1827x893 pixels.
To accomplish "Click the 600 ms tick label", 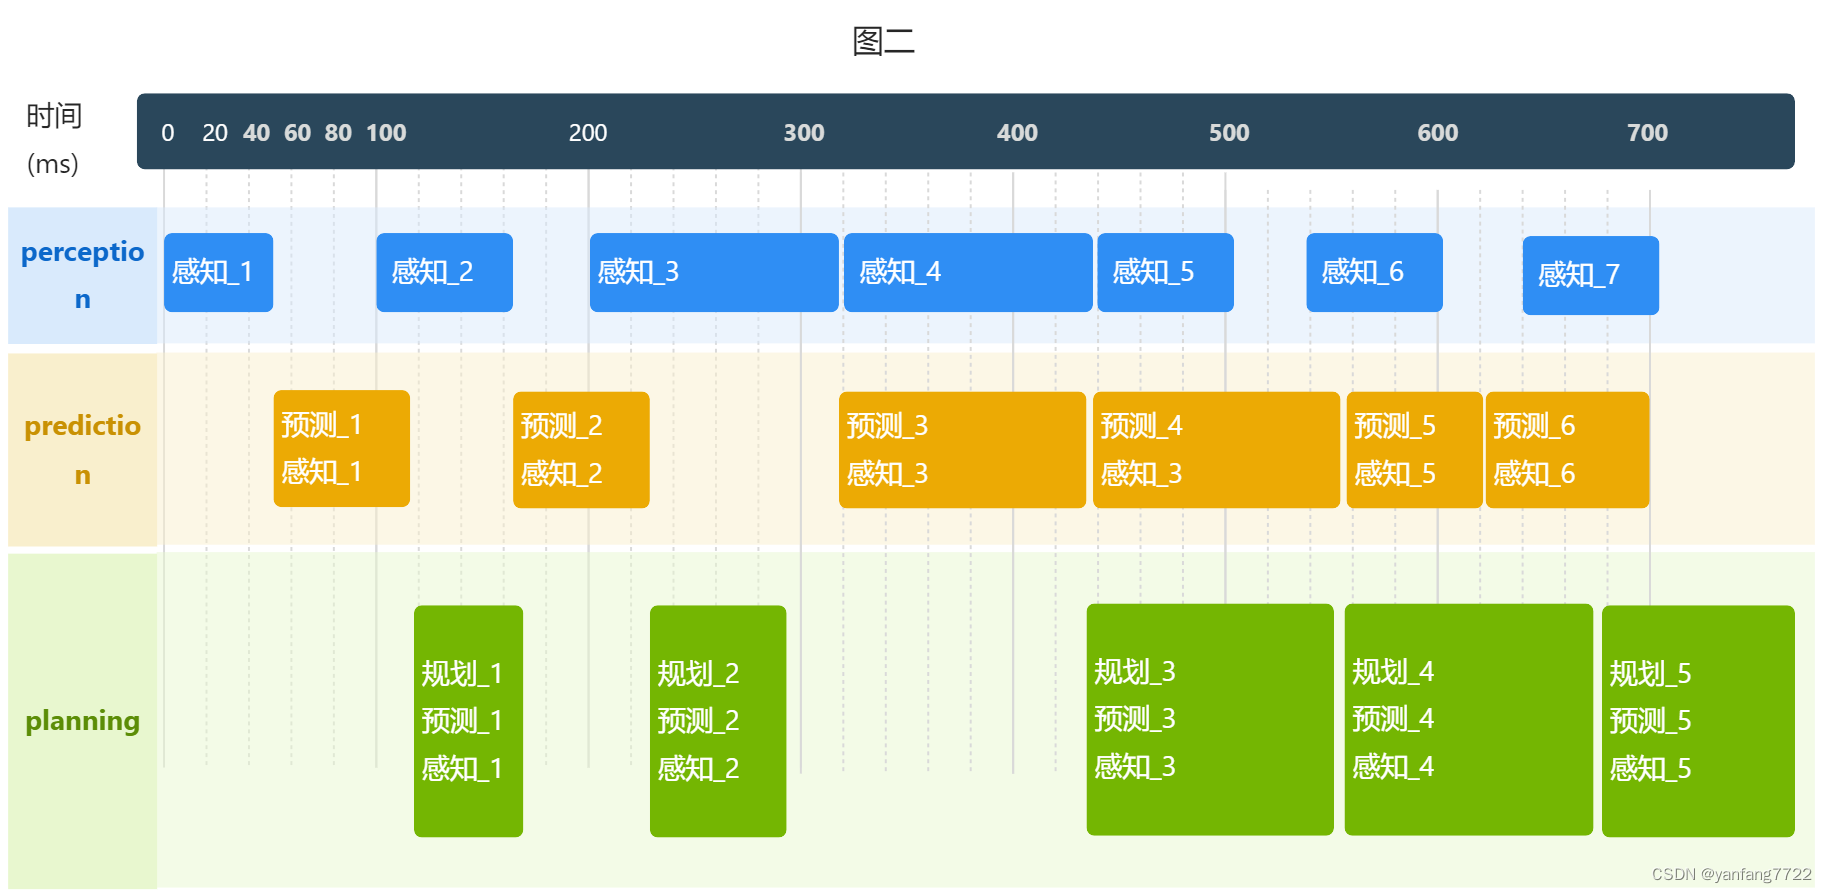I will 1438,133.
